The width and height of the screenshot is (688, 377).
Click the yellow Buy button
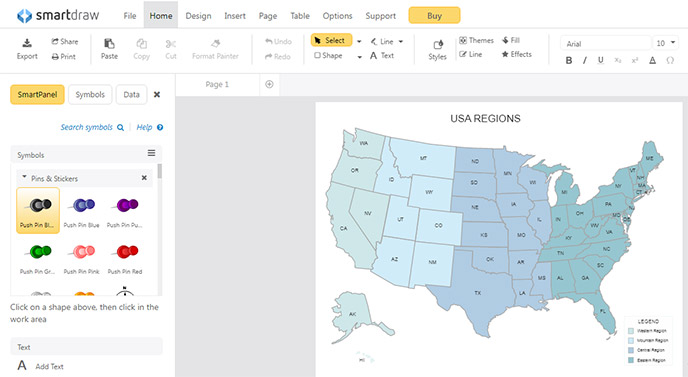434,16
